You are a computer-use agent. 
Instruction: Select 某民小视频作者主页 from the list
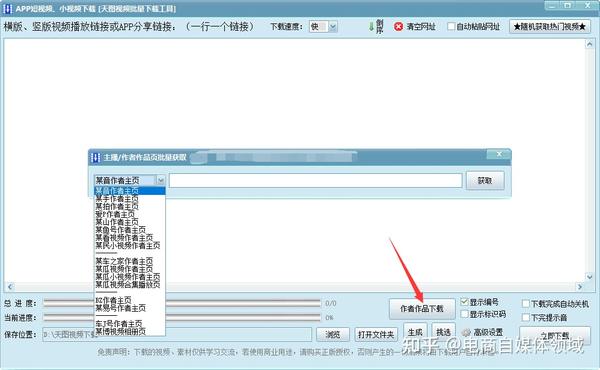127,245
